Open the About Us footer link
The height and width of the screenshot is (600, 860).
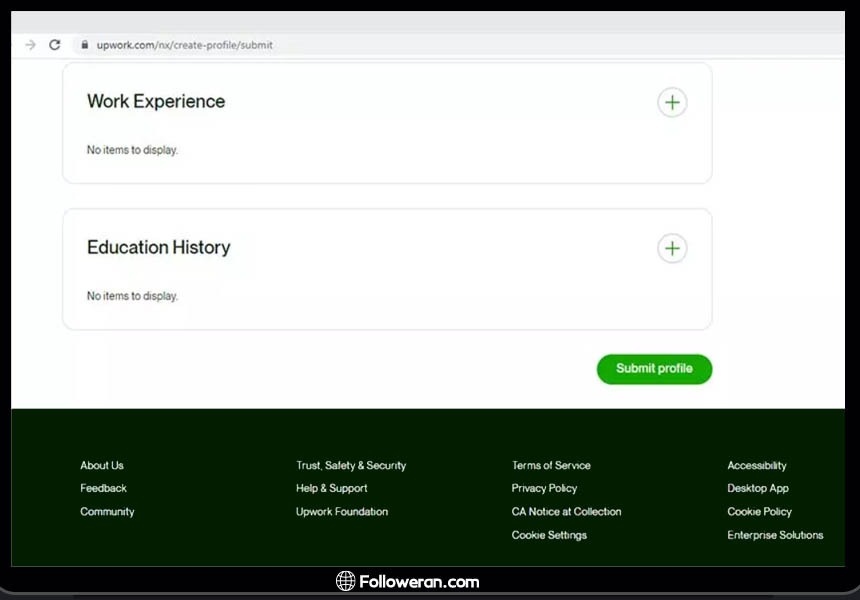[102, 465]
